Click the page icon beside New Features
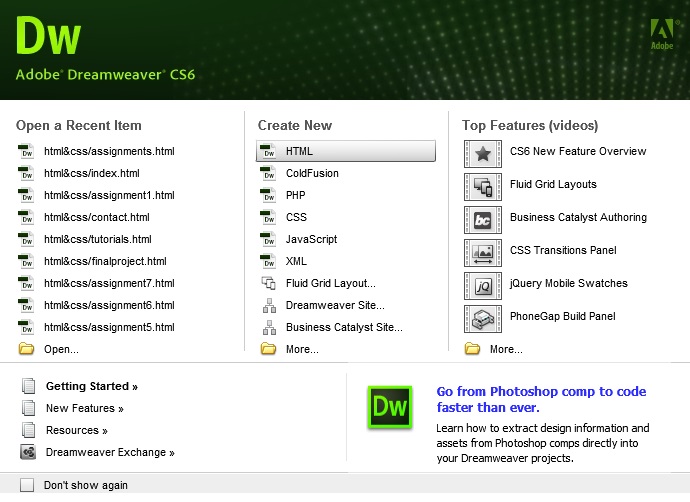 pyautogui.click(x=29, y=408)
